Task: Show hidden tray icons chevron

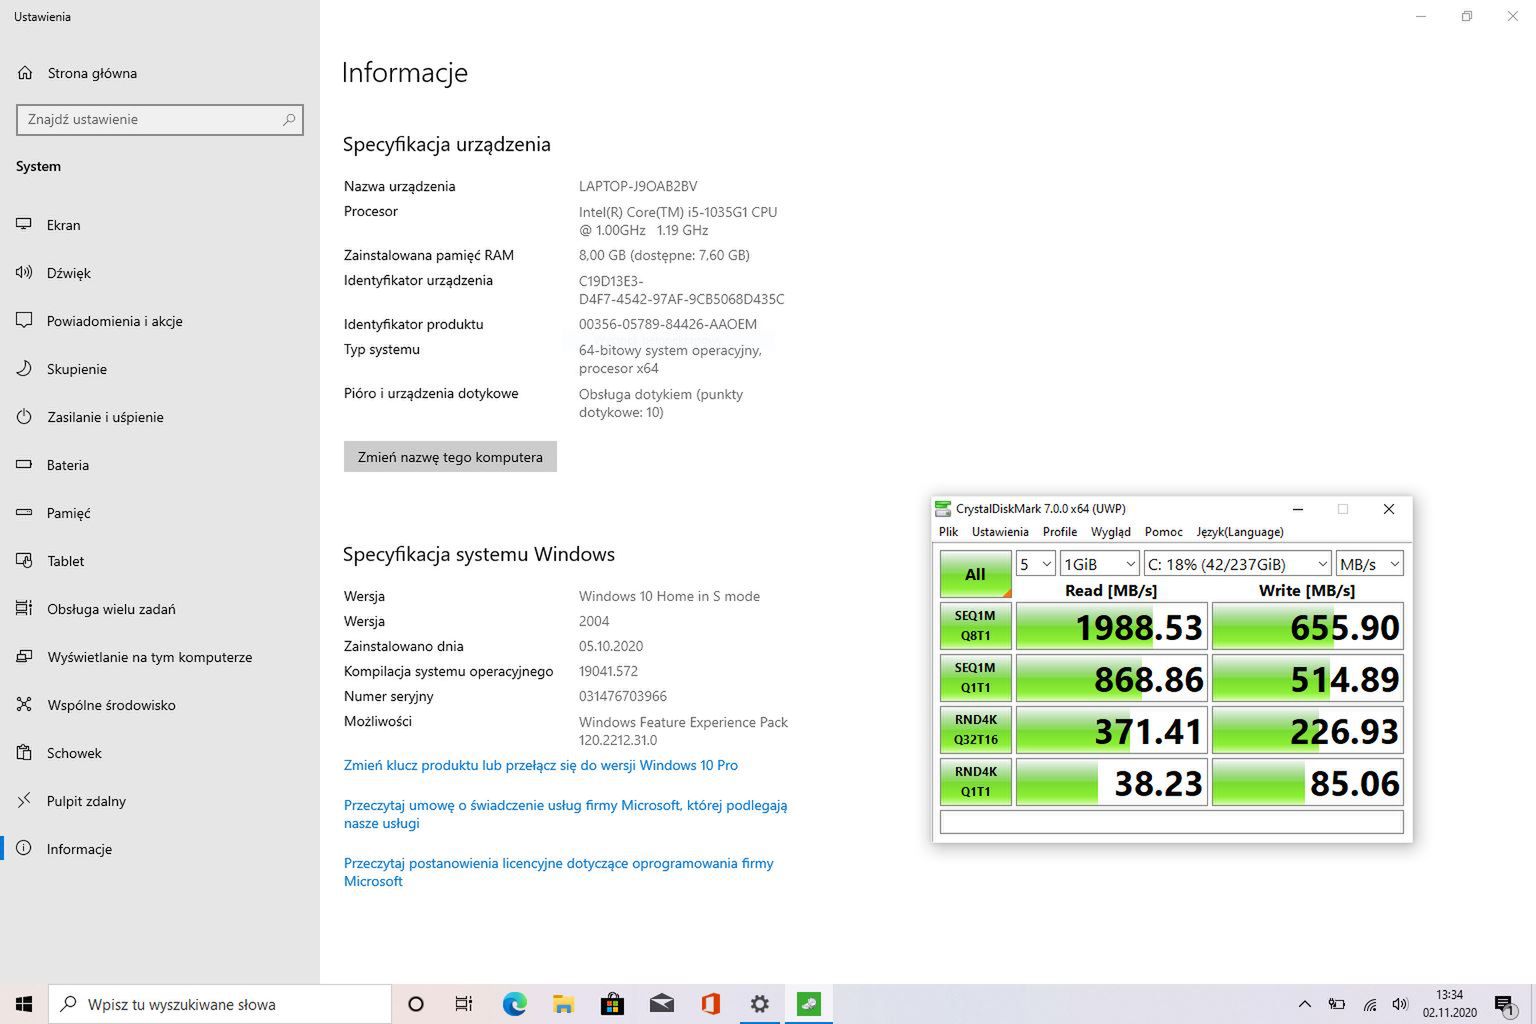Action: (1304, 1004)
